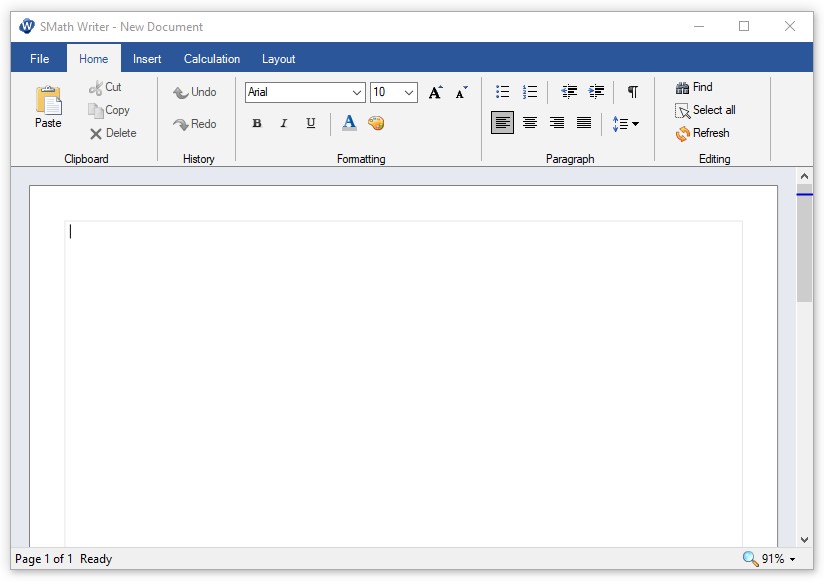The width and height of the screenshot is (824, 582).
Task: Open the Calculation tab
Action: (212, 59)
